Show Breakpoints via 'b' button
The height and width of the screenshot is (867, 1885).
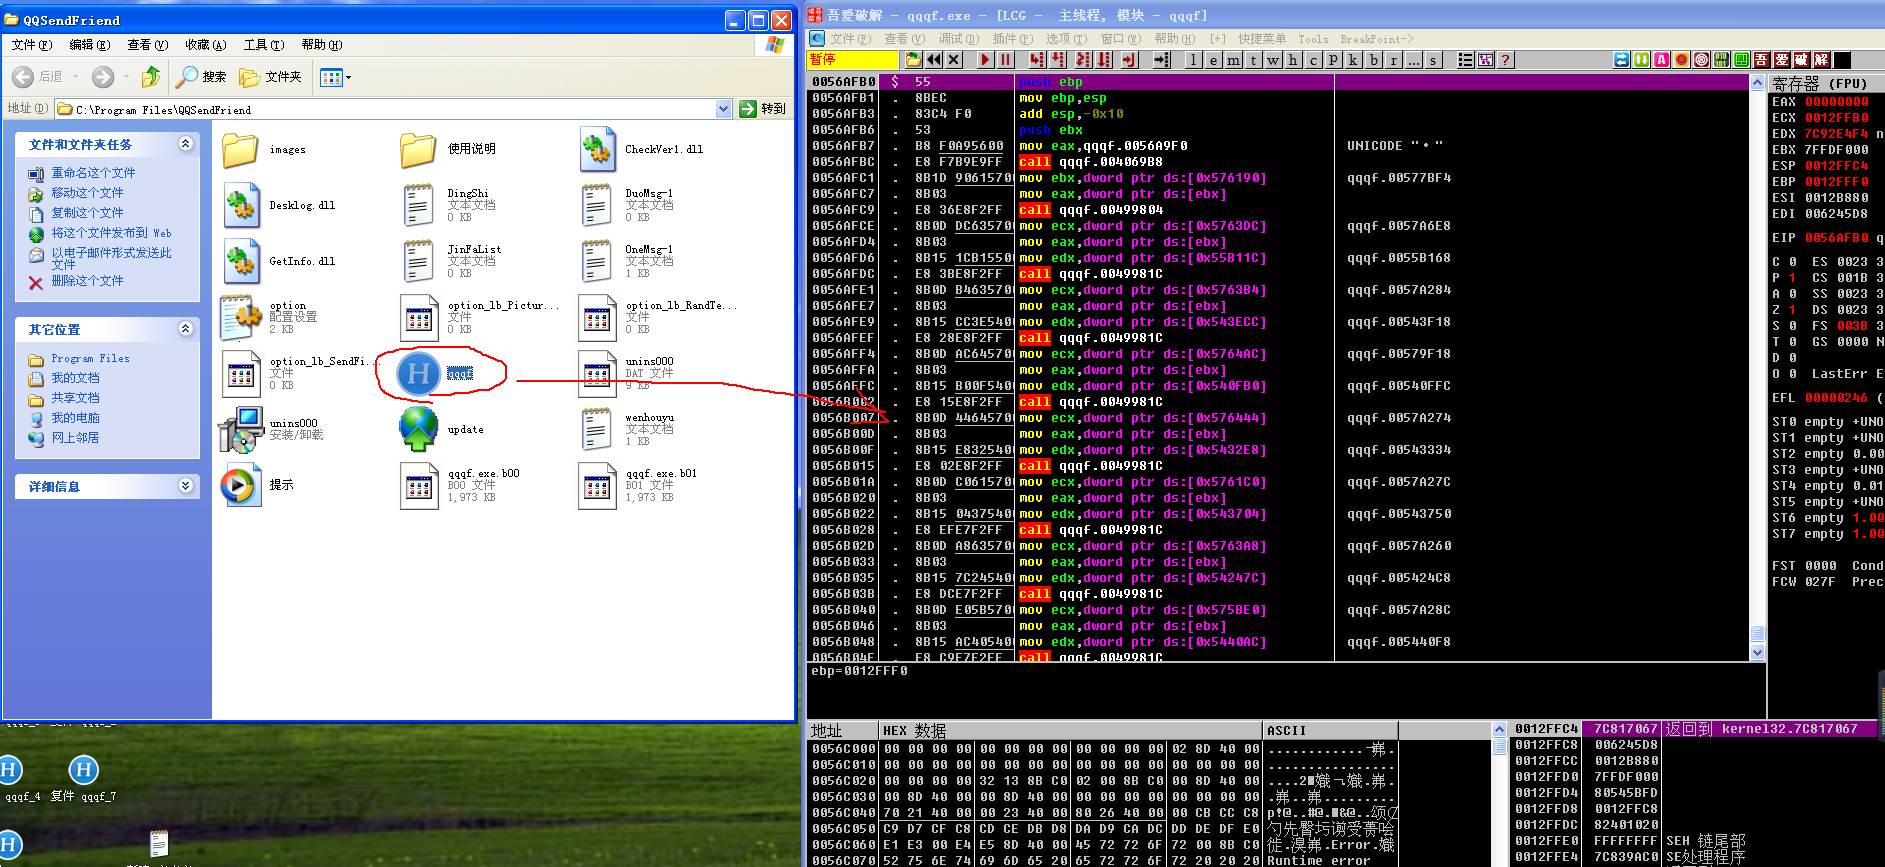point(1373,60)
